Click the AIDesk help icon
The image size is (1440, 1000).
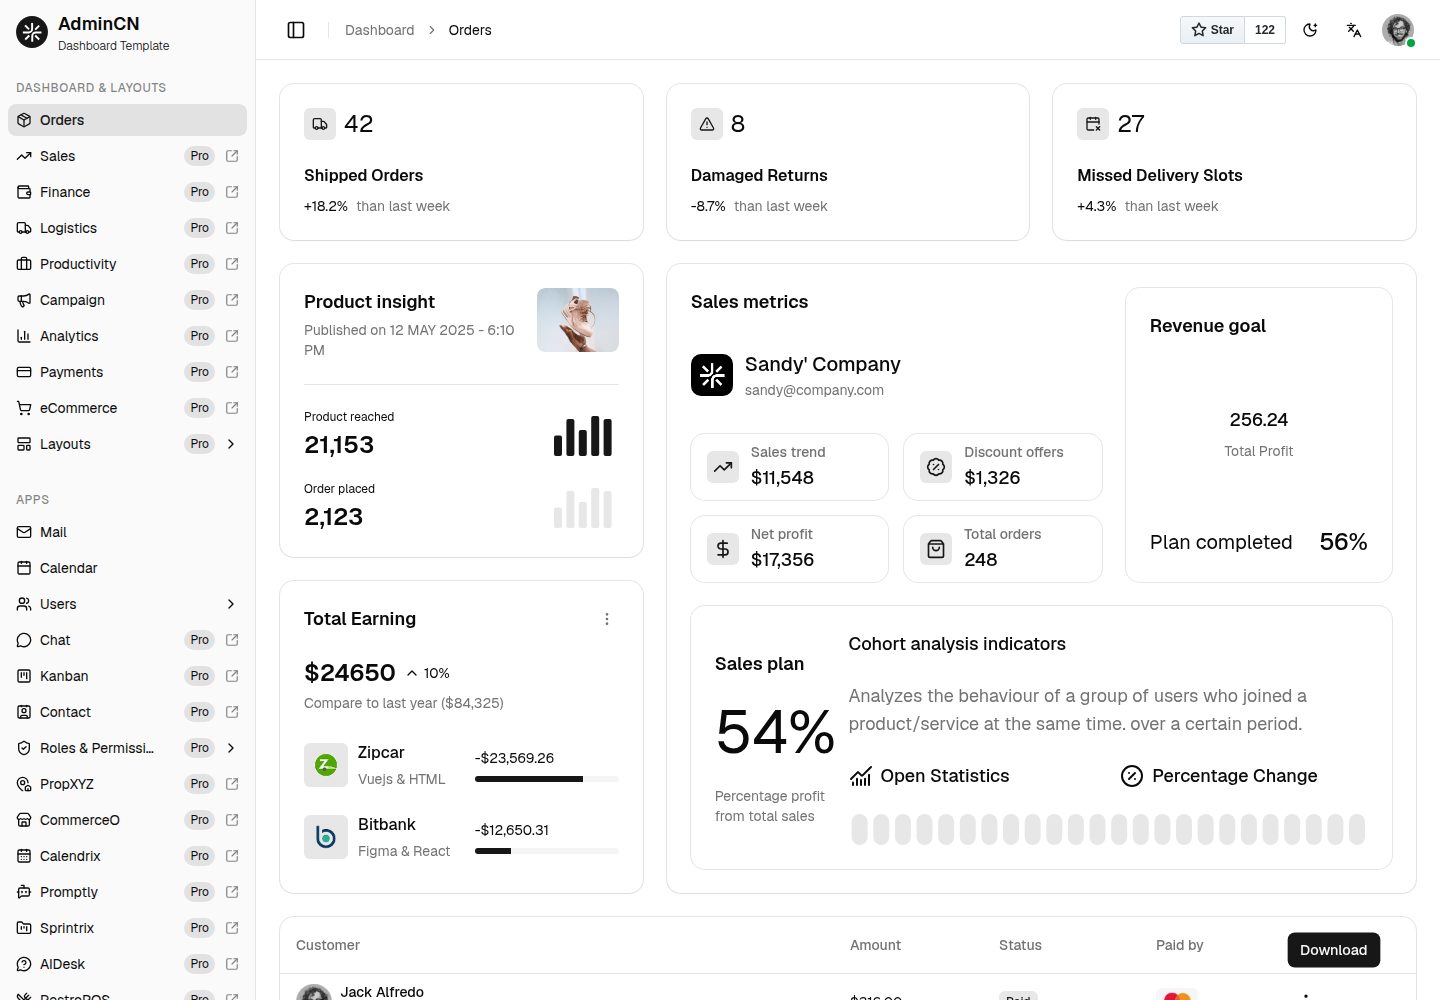pyautogui.click(x=24, y=964)
